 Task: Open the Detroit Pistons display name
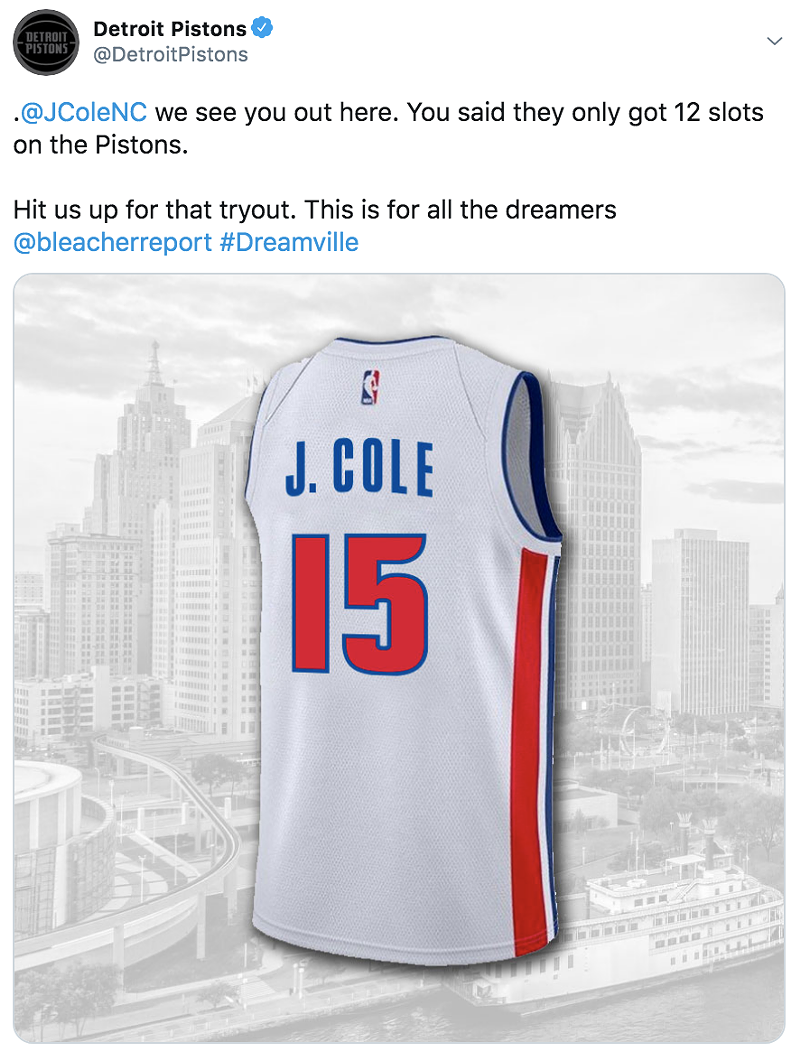coord(170,29)
